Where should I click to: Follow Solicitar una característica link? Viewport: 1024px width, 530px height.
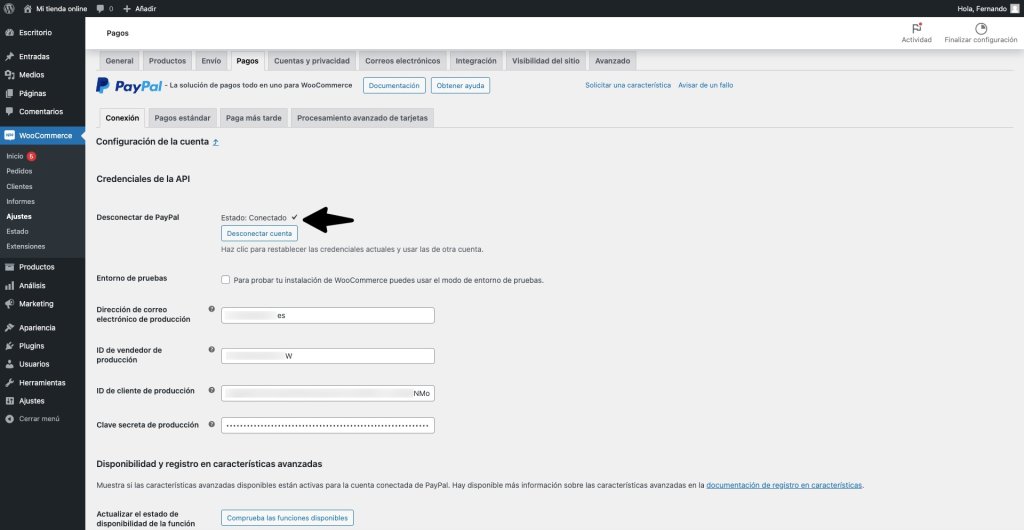click(x=628, y=86)
